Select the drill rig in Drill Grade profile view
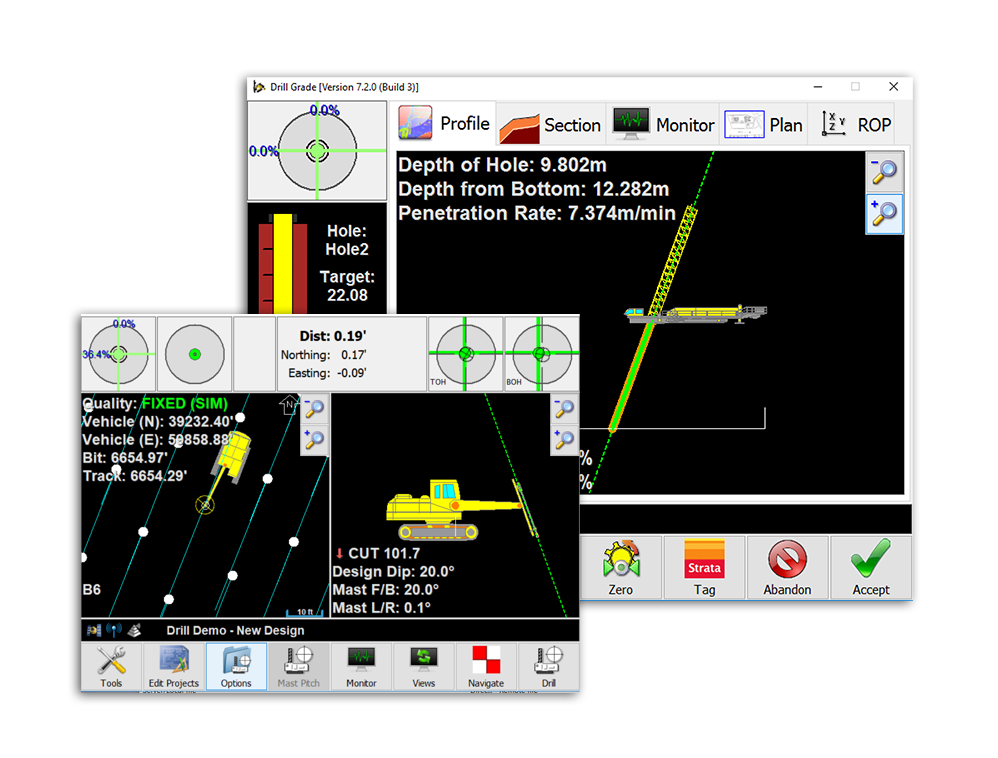 [x=695, y=312]
